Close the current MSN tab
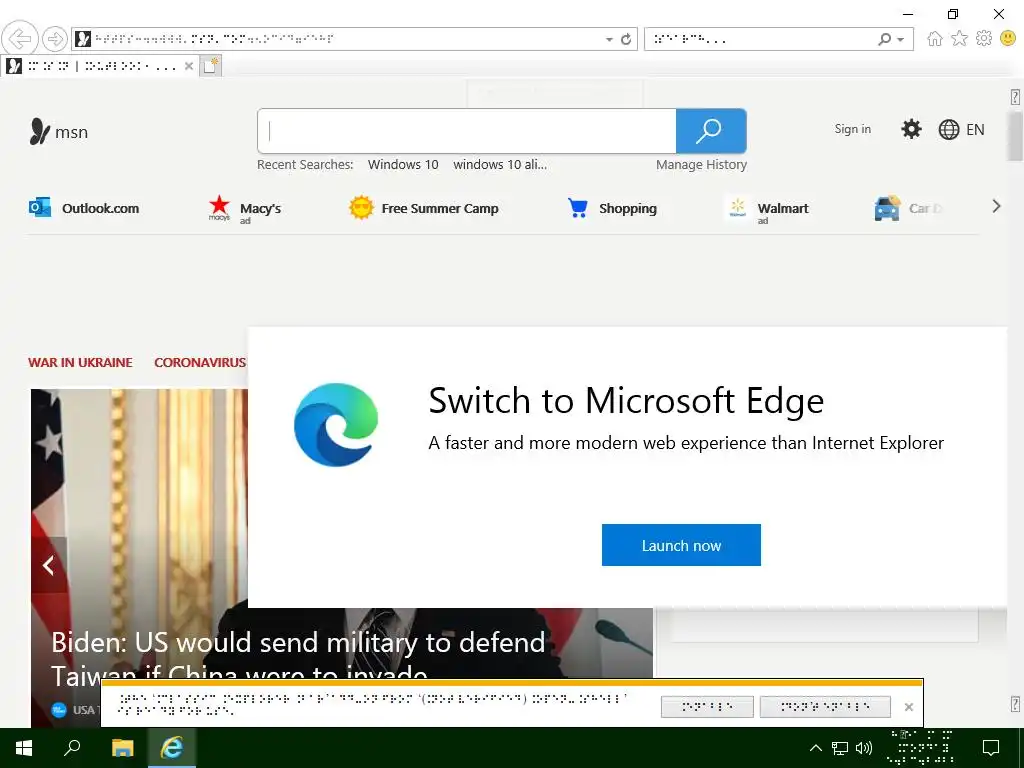Image resolution: width=1024 pixels, height=768 pixels. tap(189, 66)
